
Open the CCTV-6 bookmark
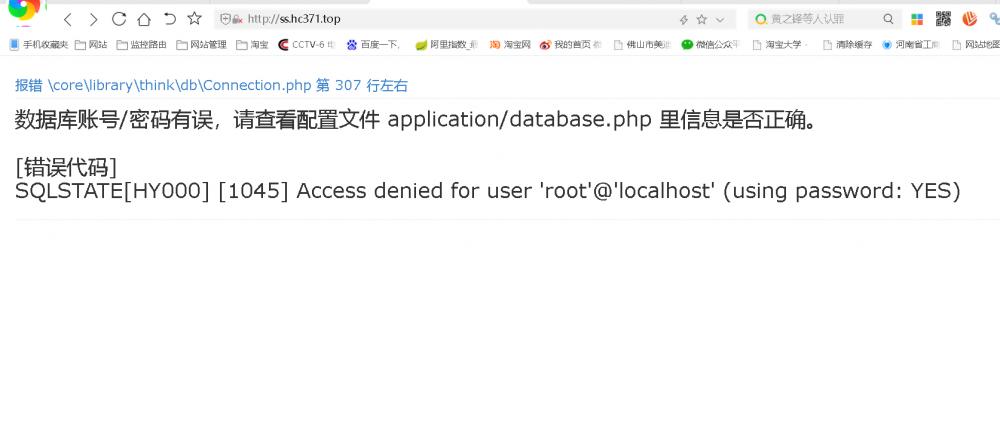pos(307,45)
